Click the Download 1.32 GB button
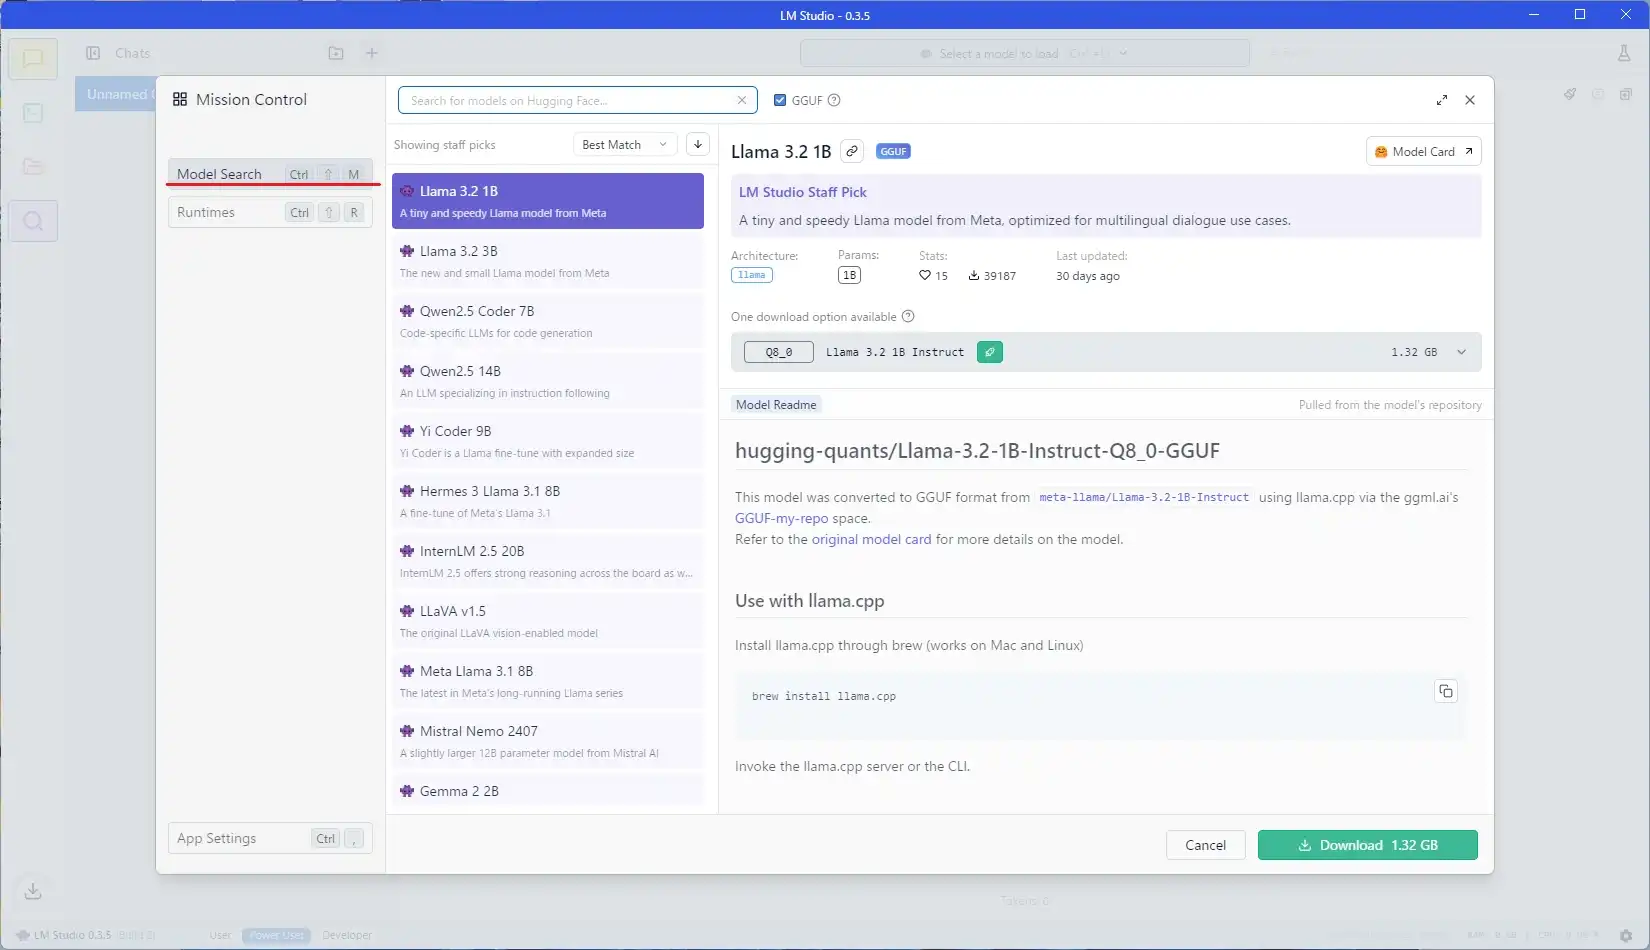The width and height of the screenshot is (1650, 950). pos(1367,845)
